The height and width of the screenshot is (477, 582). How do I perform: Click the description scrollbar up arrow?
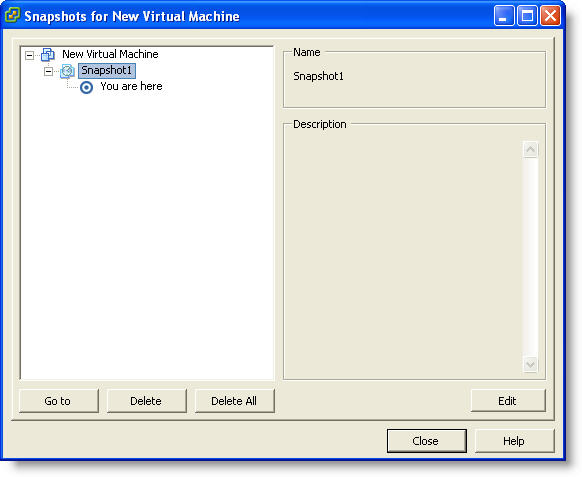pyautogui.click(x=530, y=150)
